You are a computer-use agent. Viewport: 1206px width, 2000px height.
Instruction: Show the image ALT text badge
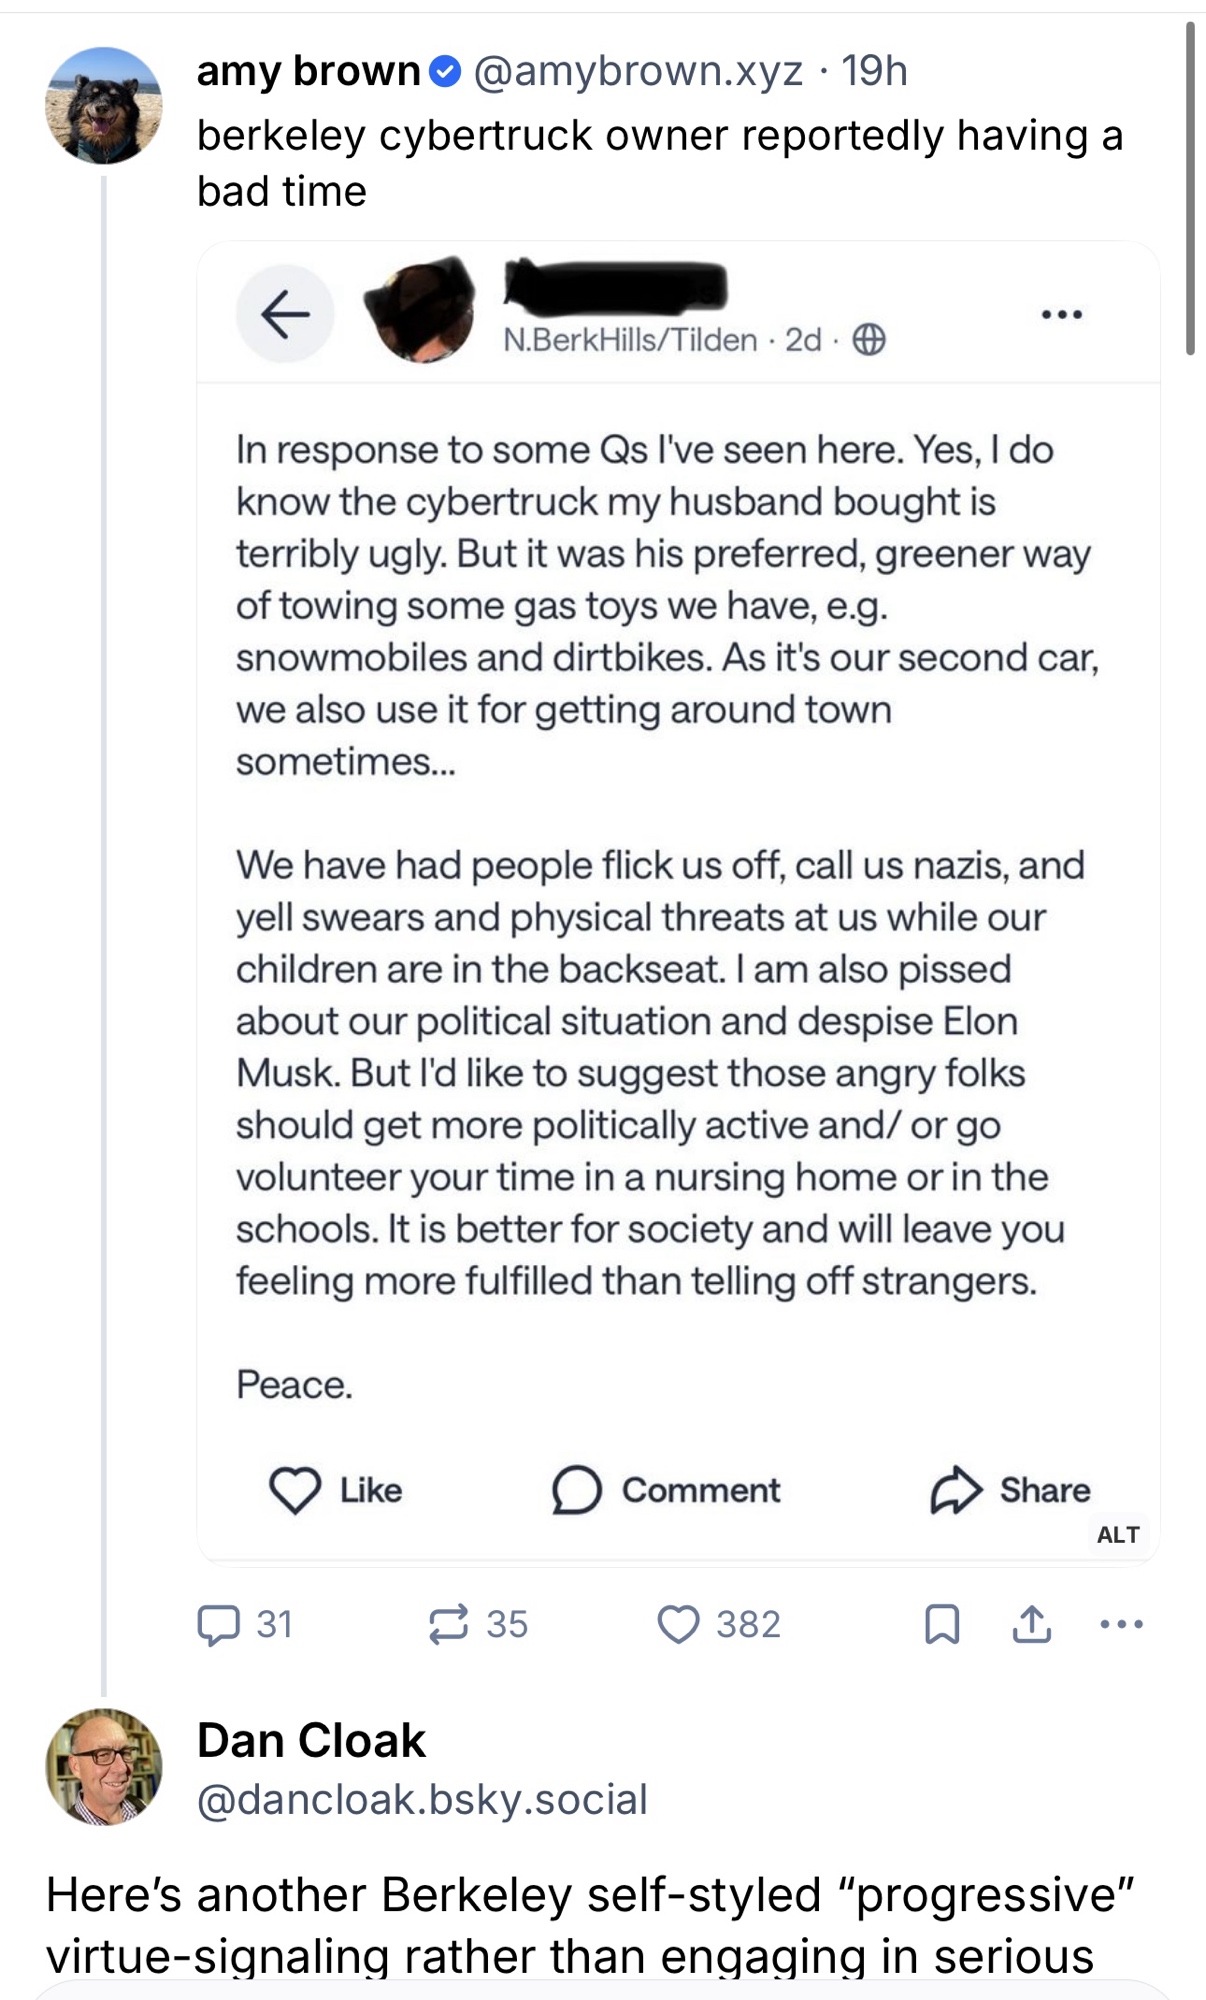(1118, 1535)
